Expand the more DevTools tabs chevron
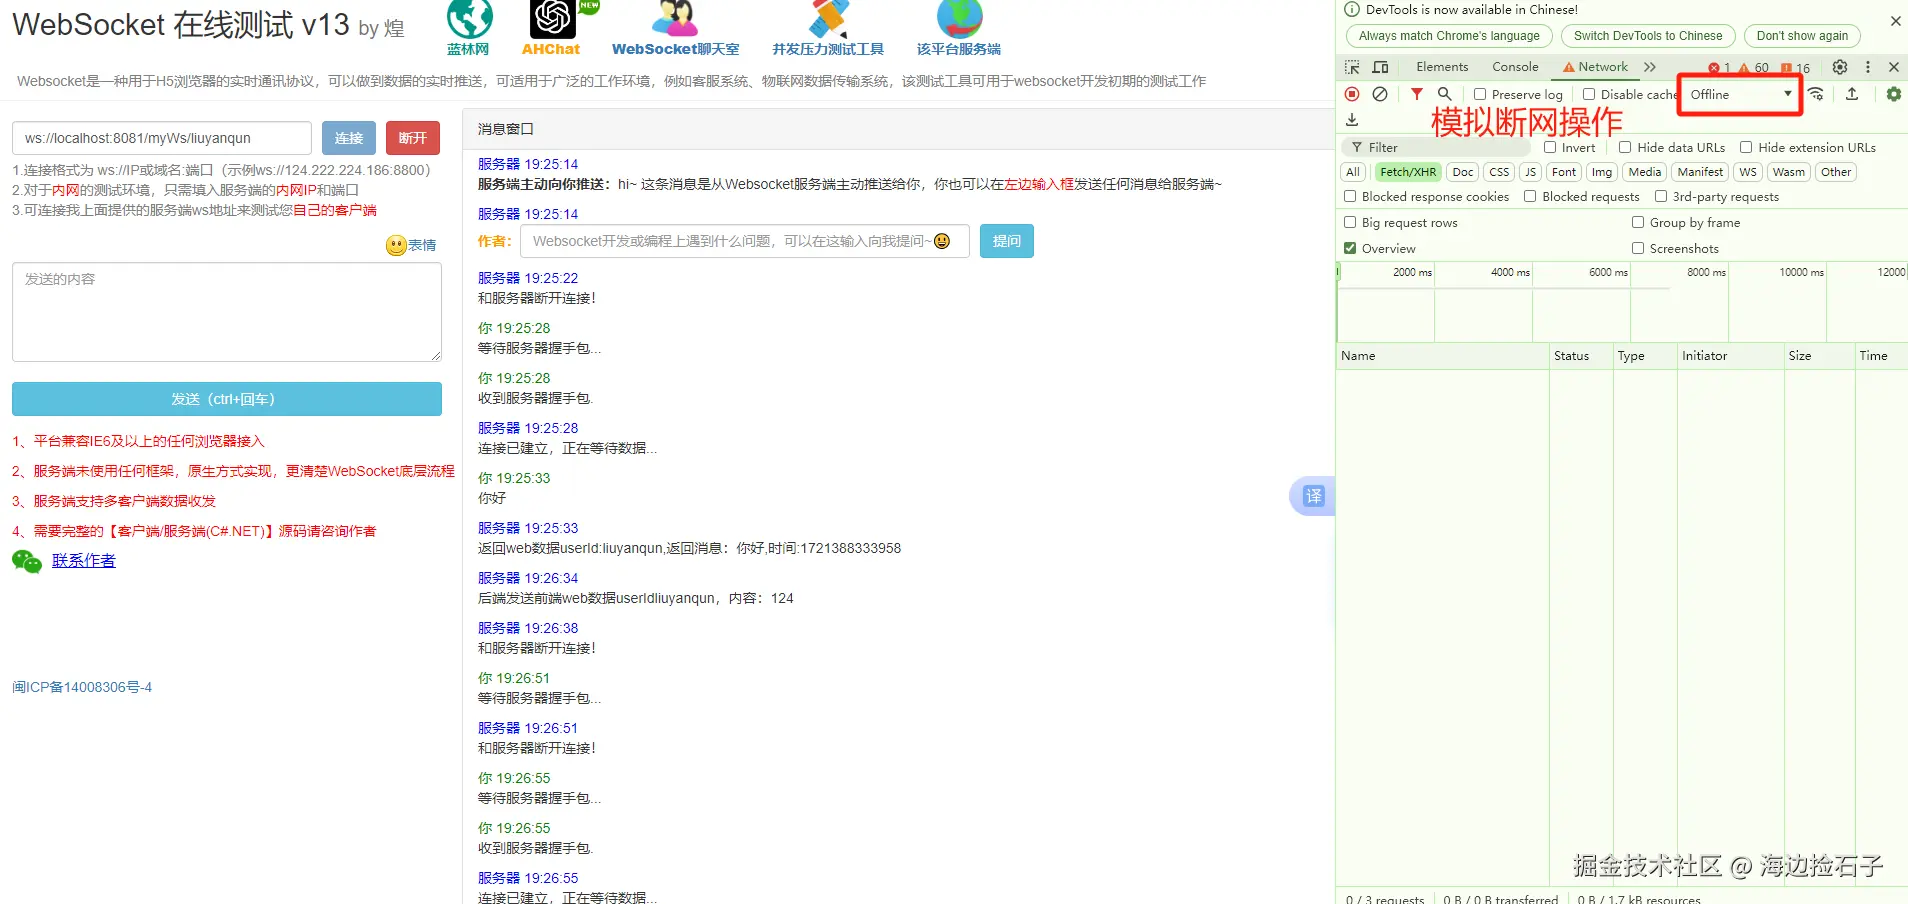1908x904 pixels. pos(1650,67)
